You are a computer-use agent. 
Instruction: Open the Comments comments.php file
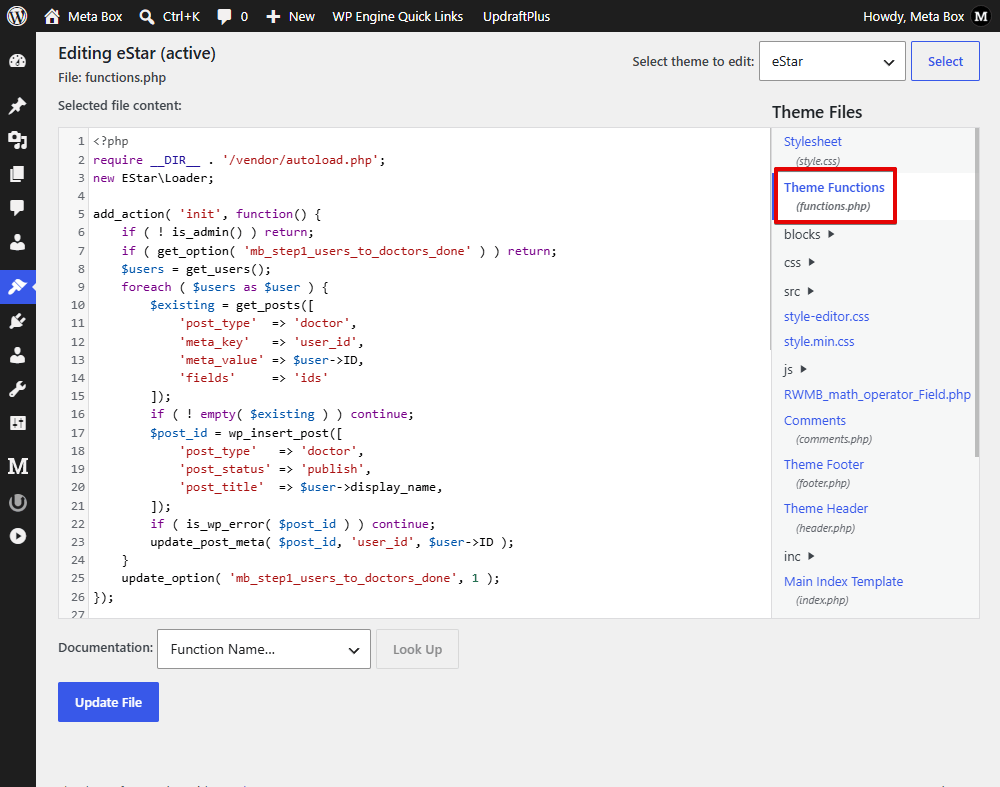tap(815, 420)
